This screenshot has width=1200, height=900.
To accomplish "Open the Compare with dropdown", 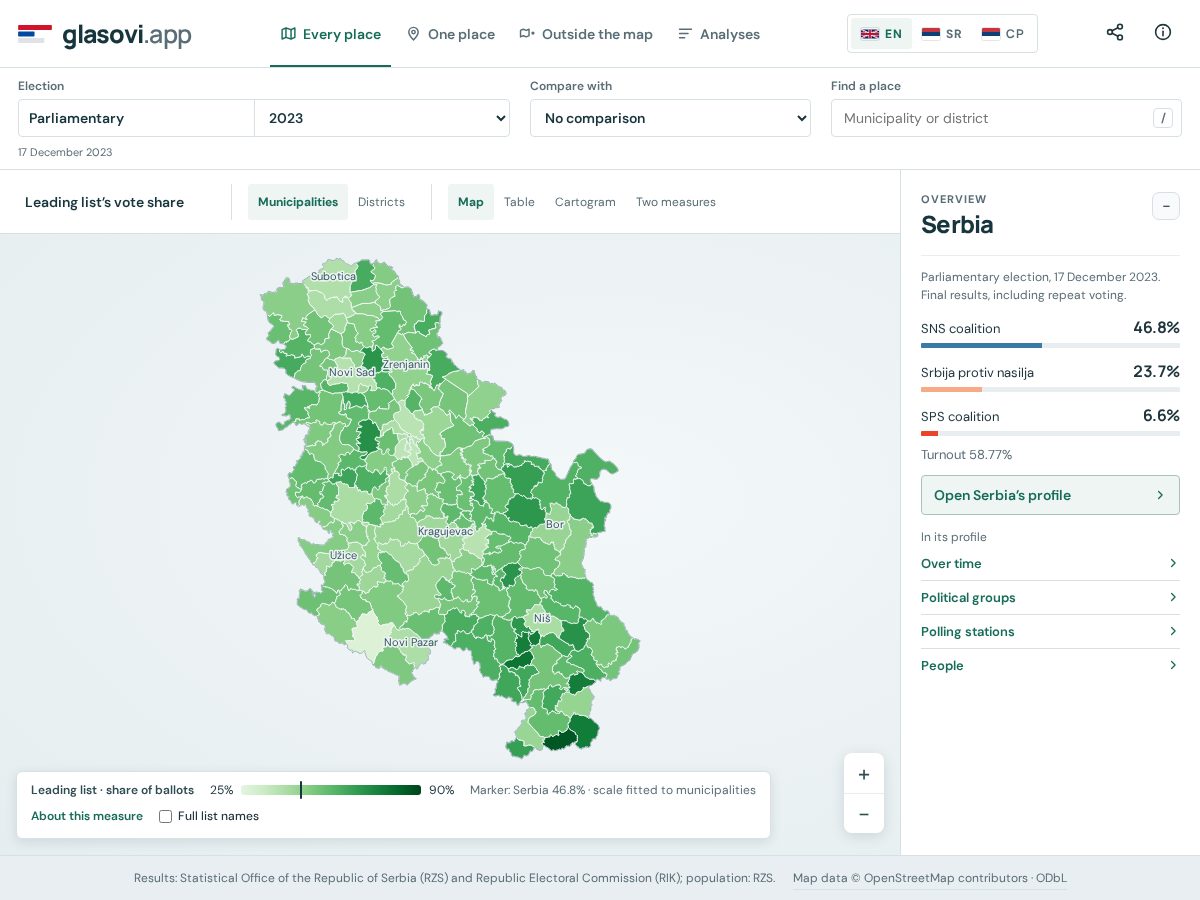I will 670,118.
